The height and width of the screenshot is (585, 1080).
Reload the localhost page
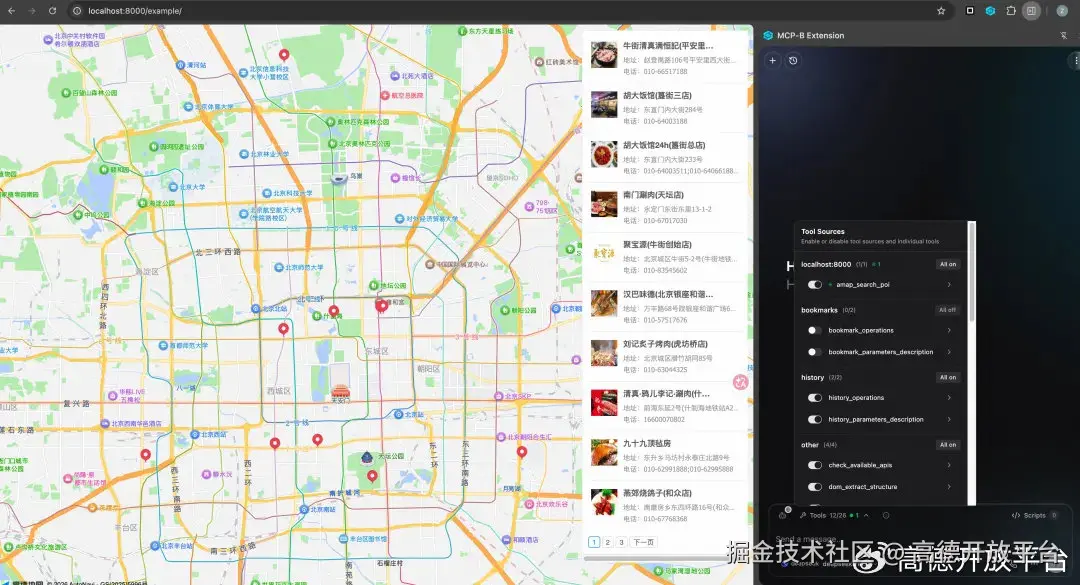pos(52,11)
